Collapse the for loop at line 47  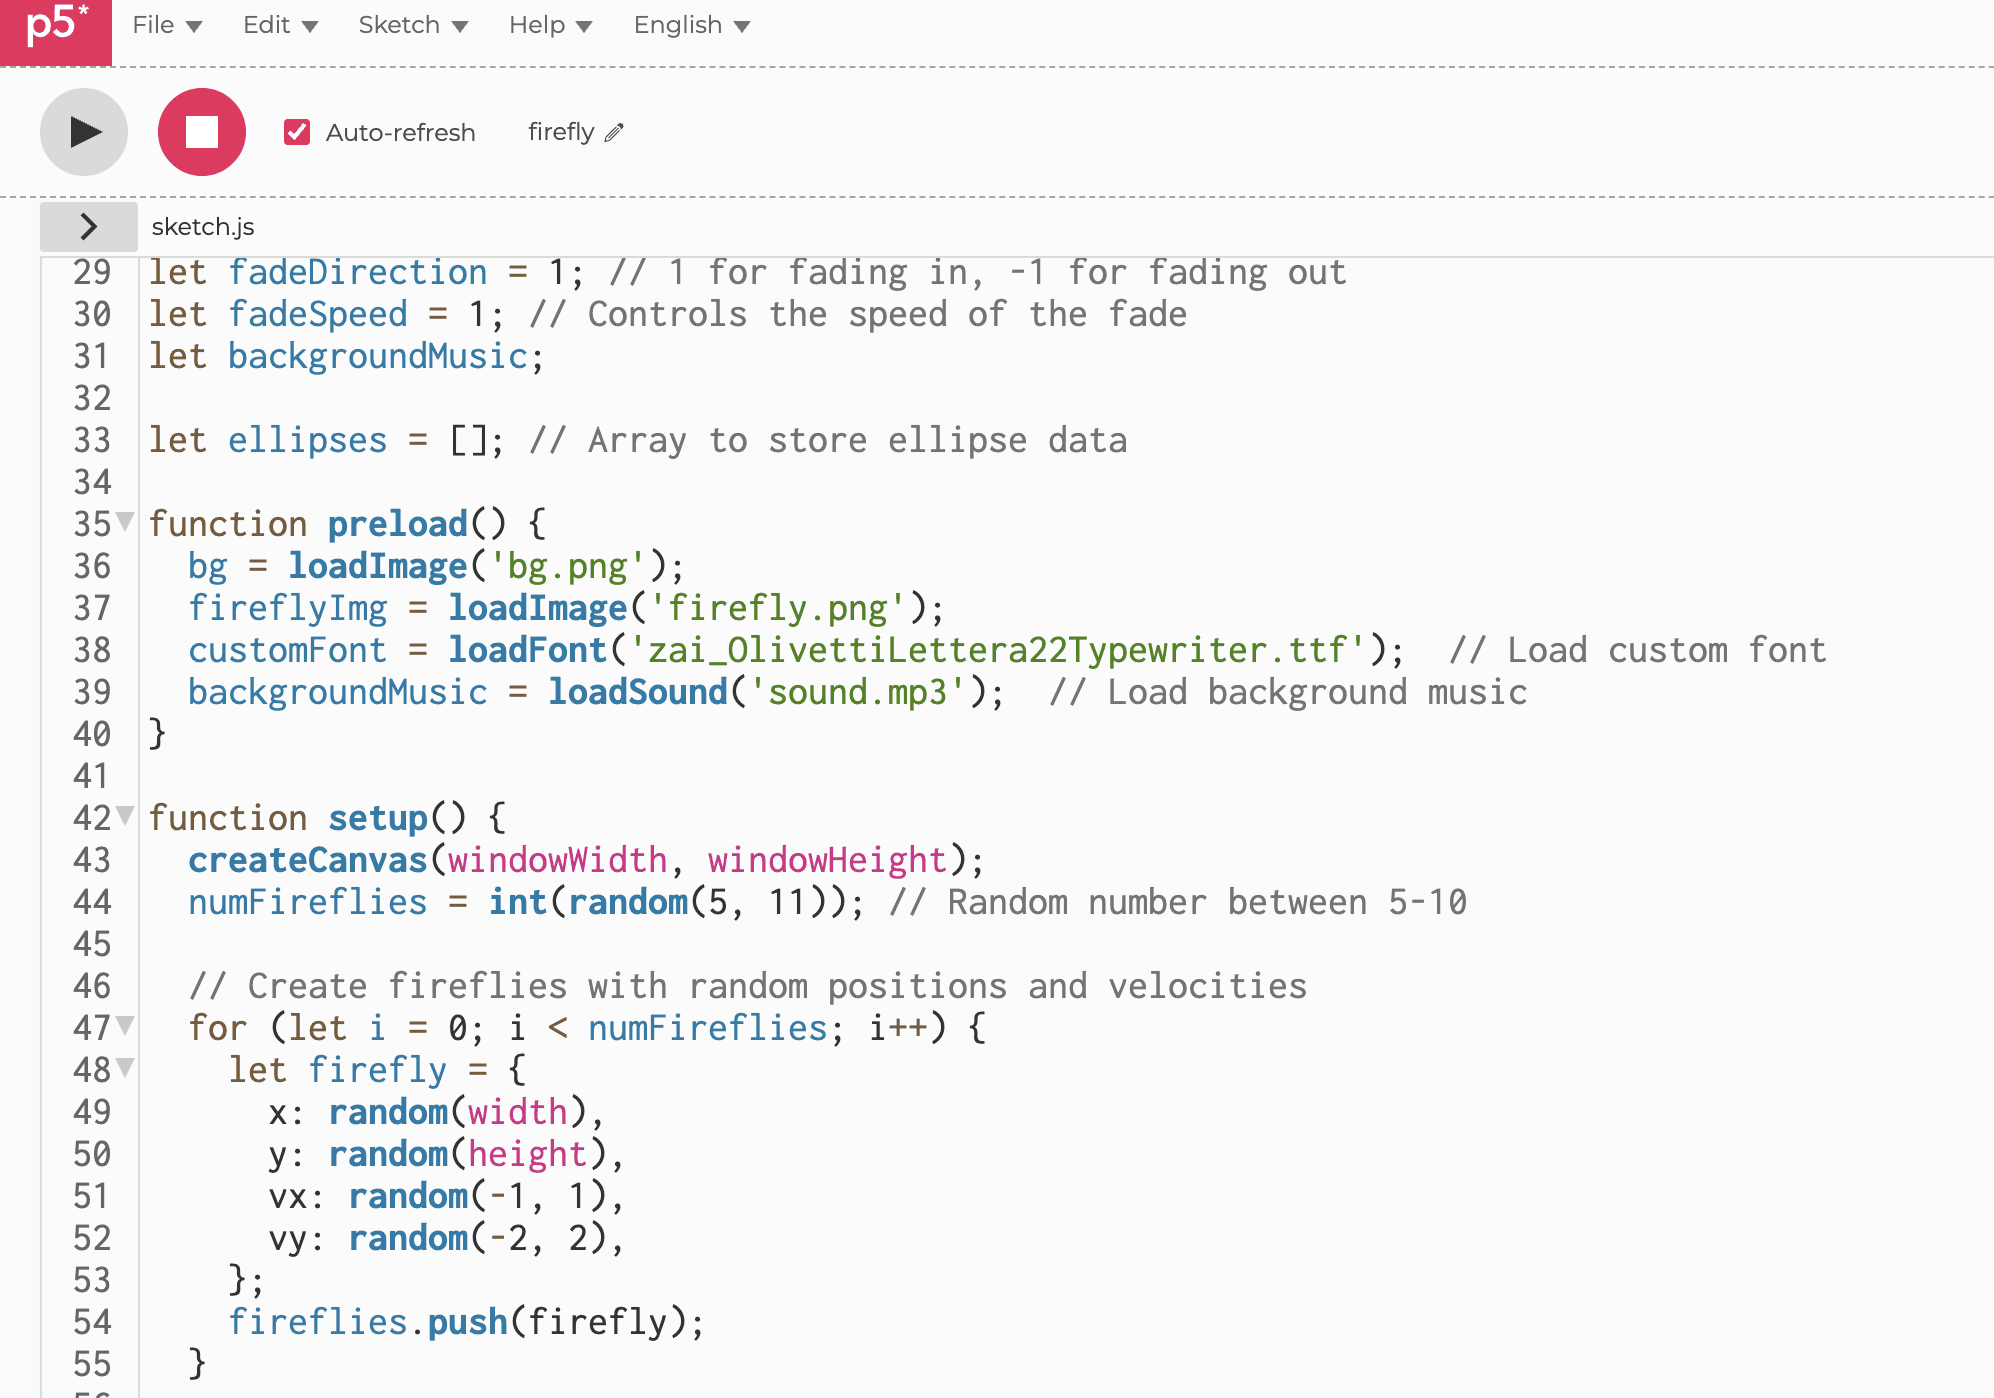pyautogui.click(x=125, y=1025)
